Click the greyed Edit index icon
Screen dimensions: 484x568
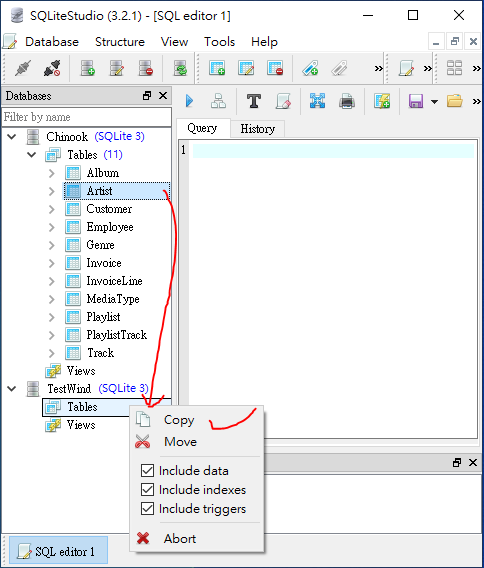tap(339, 68)
